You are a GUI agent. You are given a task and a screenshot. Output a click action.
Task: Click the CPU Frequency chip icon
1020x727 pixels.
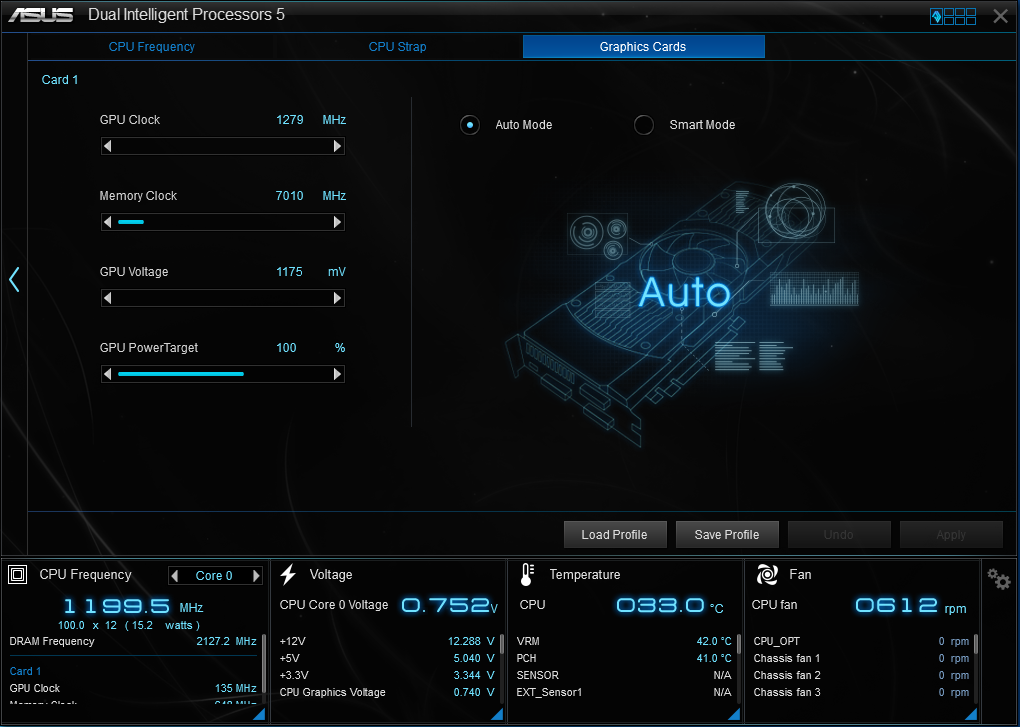18,575
